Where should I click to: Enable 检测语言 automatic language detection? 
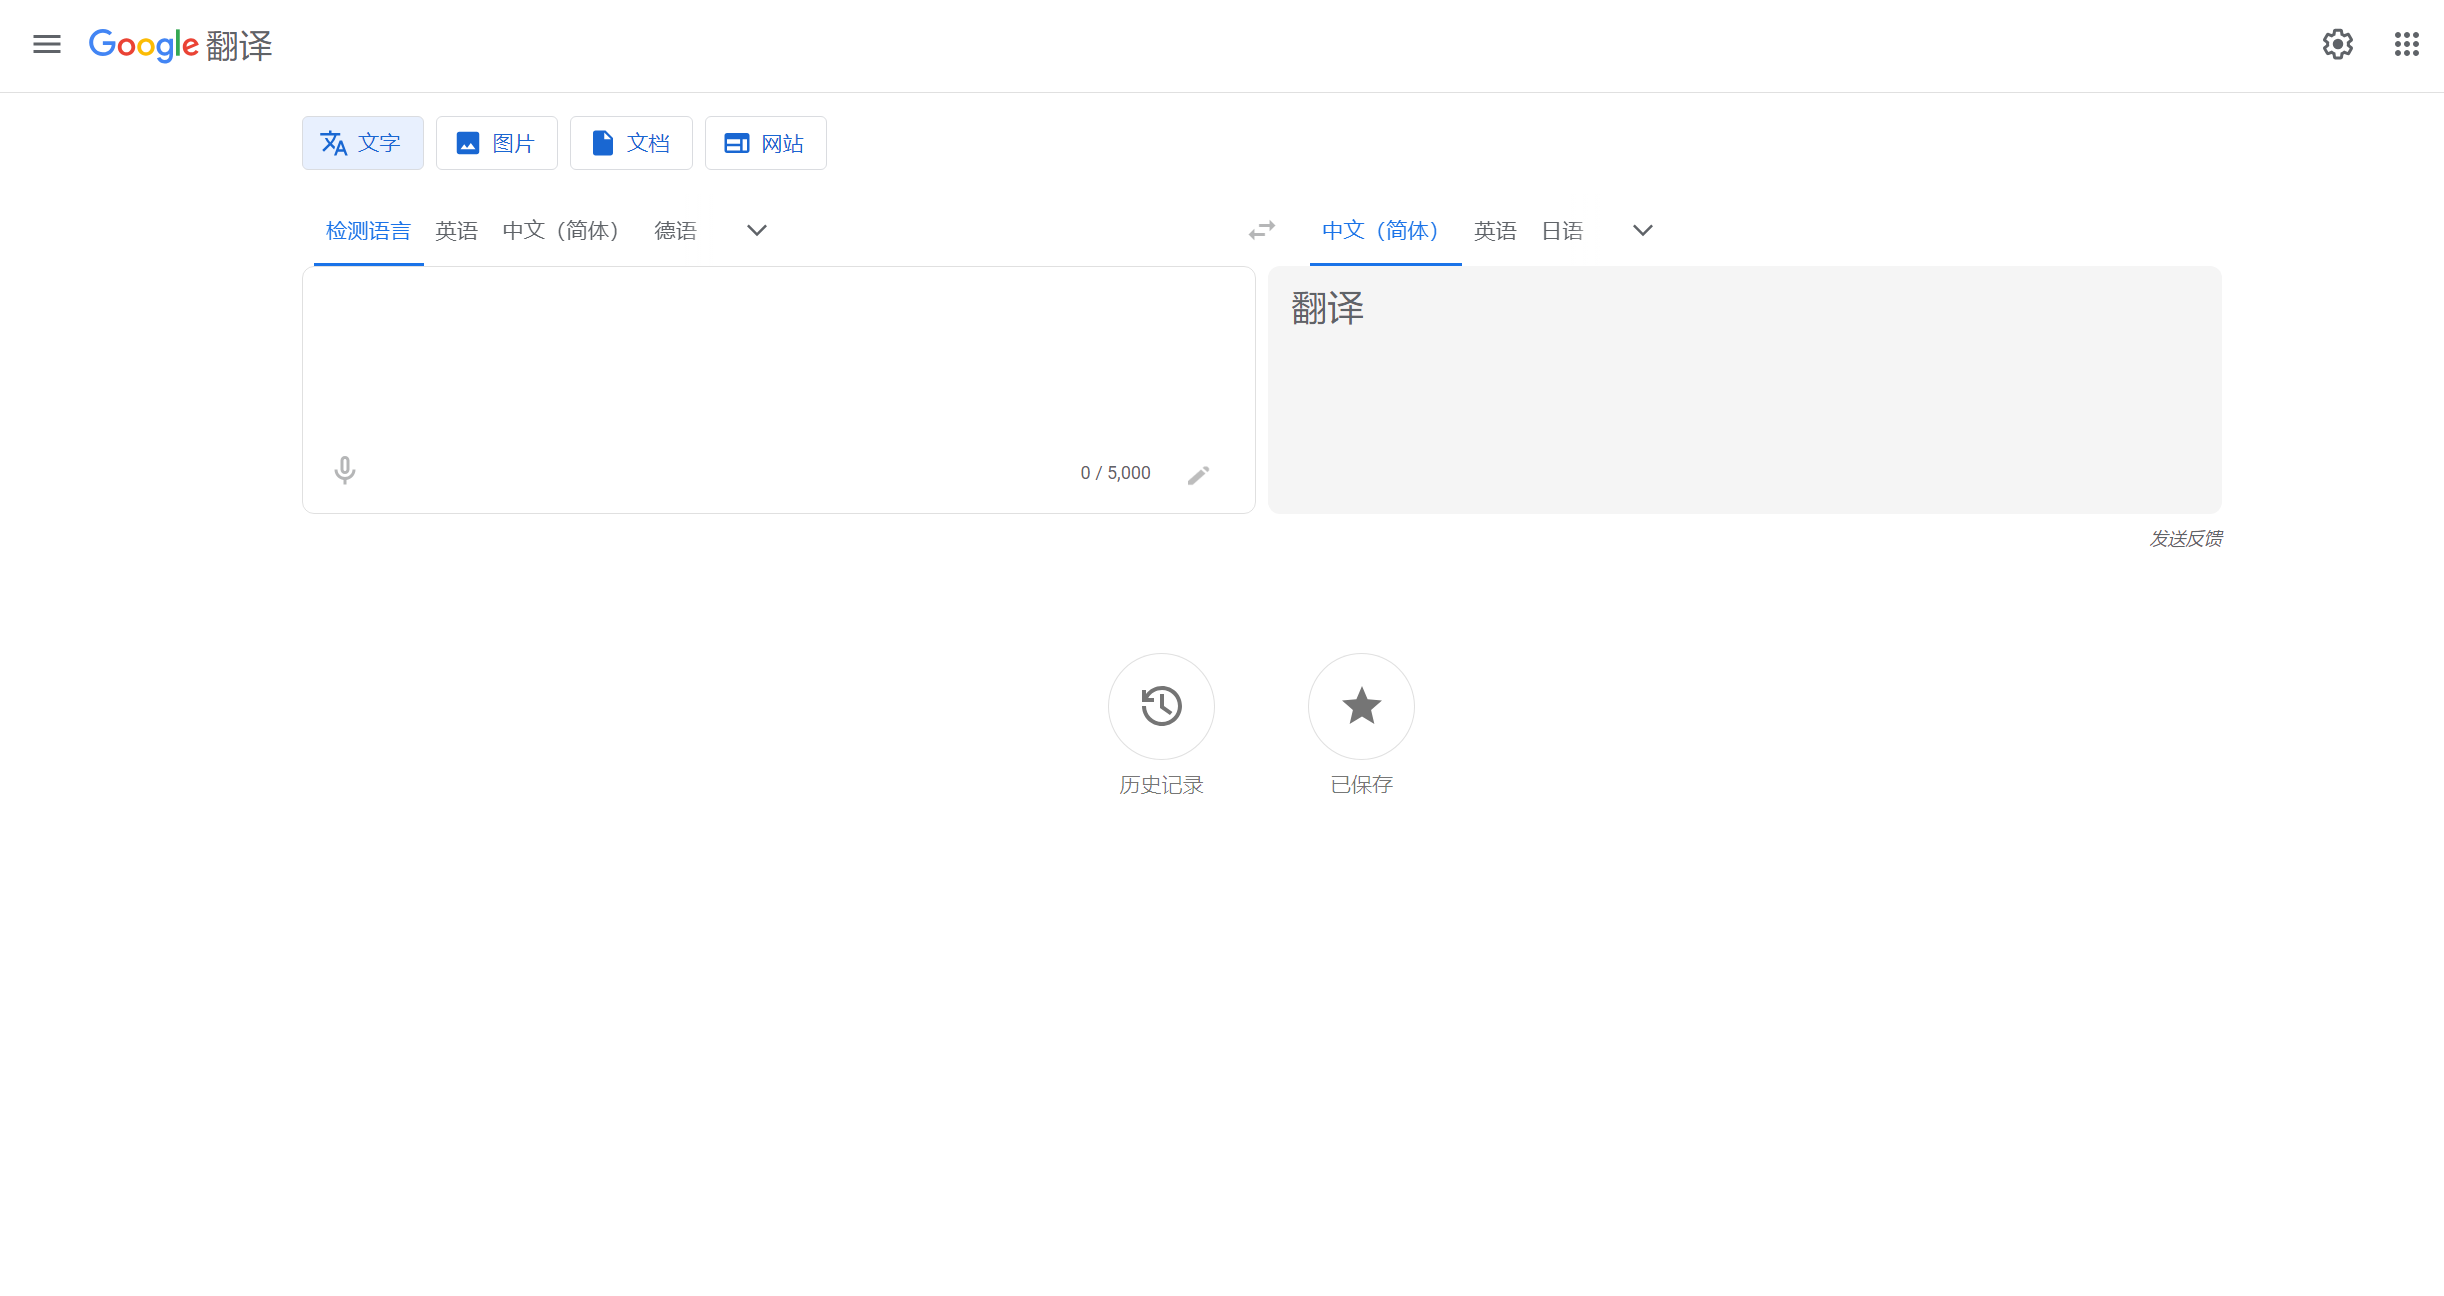(367, 230)
